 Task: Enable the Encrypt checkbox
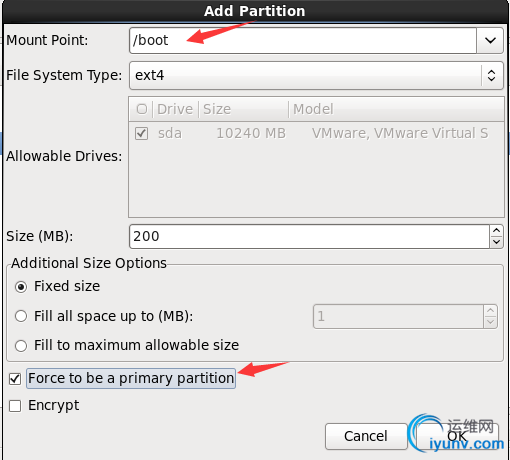(15, 406)
